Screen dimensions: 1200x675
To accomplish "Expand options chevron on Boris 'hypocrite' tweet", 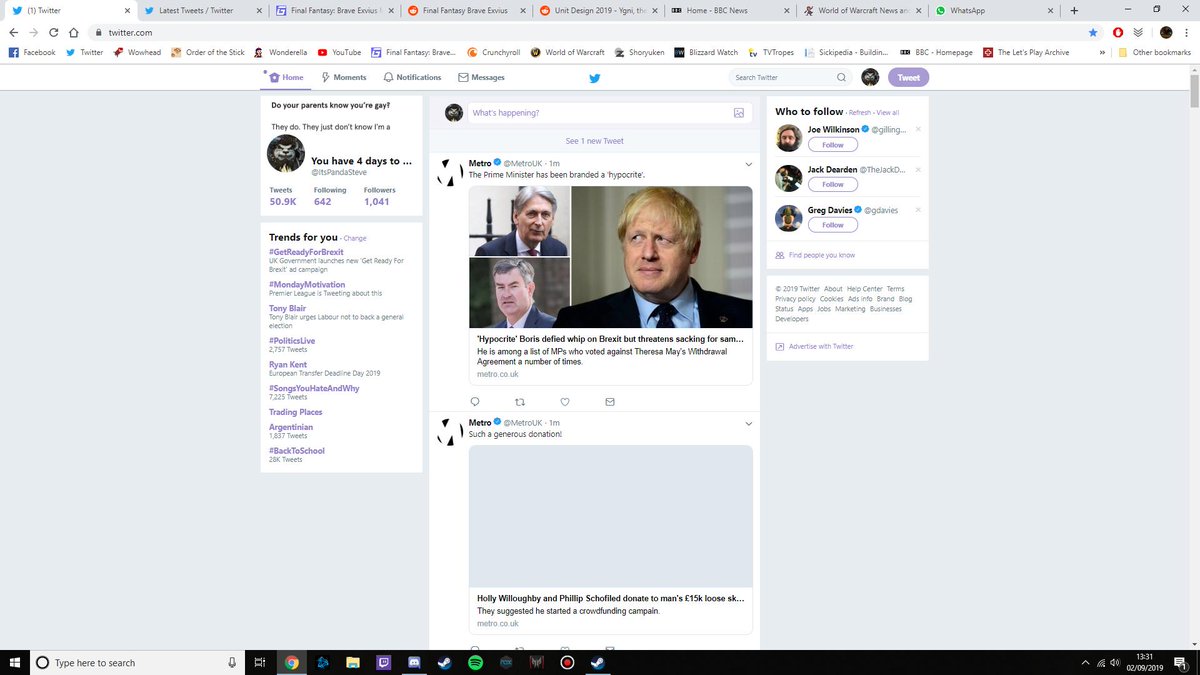I will coord(748,164).
